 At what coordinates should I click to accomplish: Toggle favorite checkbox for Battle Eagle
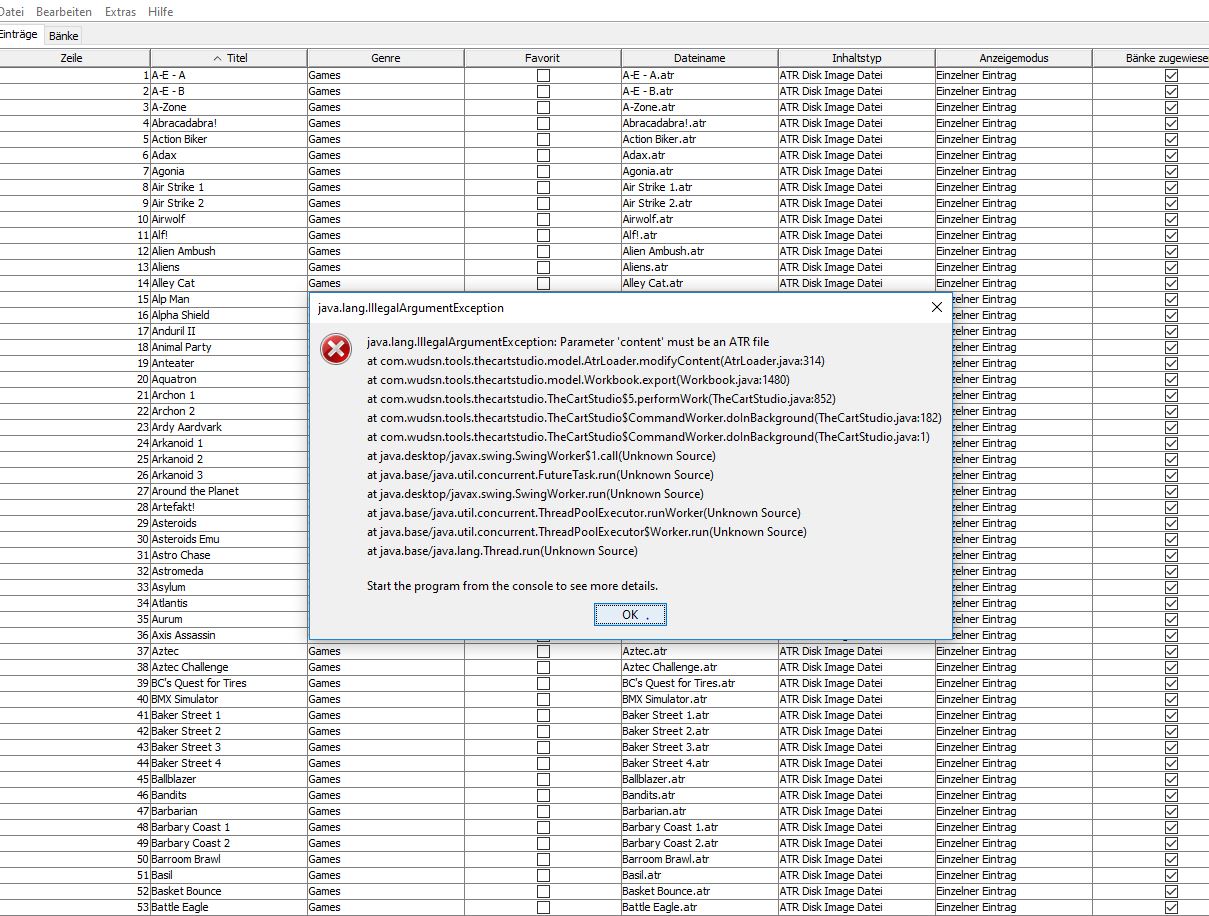tap(543, 907)
